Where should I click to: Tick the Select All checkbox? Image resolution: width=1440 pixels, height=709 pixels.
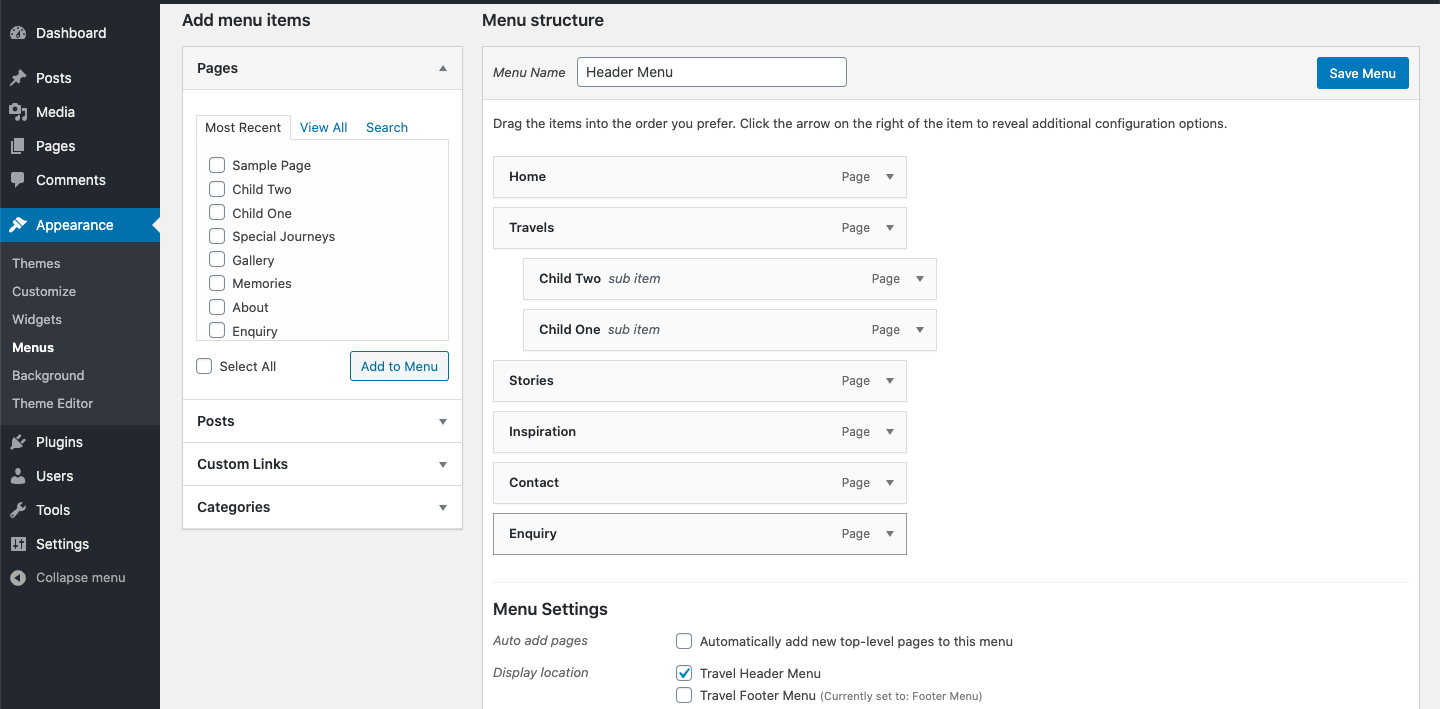click(x=204, y=366)
